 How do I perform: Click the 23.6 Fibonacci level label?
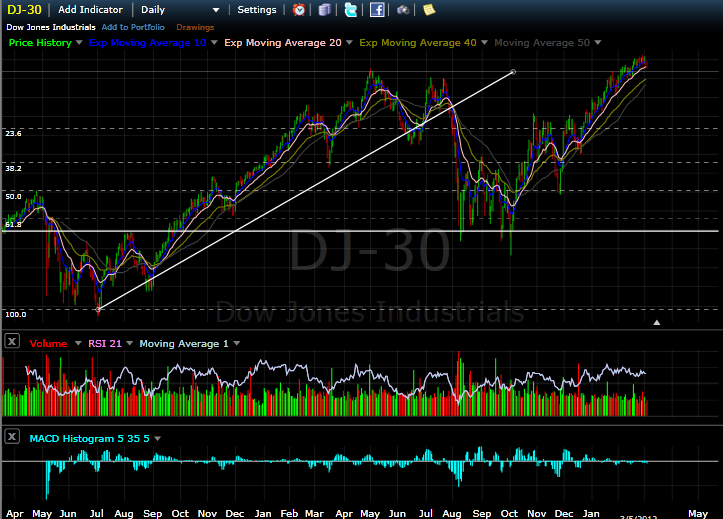pos(13,134)
